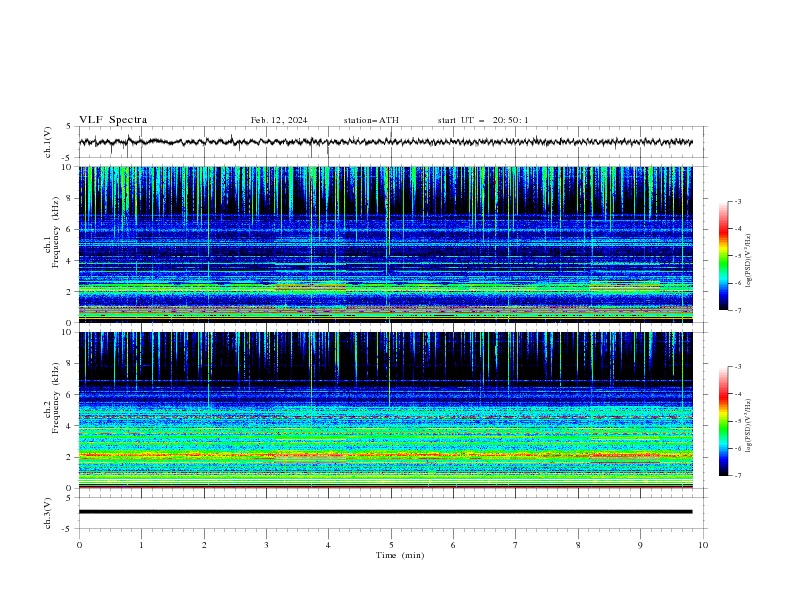Screen dimensions: 792x612
Task: Click the ch.2 frequency axis "6" tick label
Action: (x=70, y=395)
